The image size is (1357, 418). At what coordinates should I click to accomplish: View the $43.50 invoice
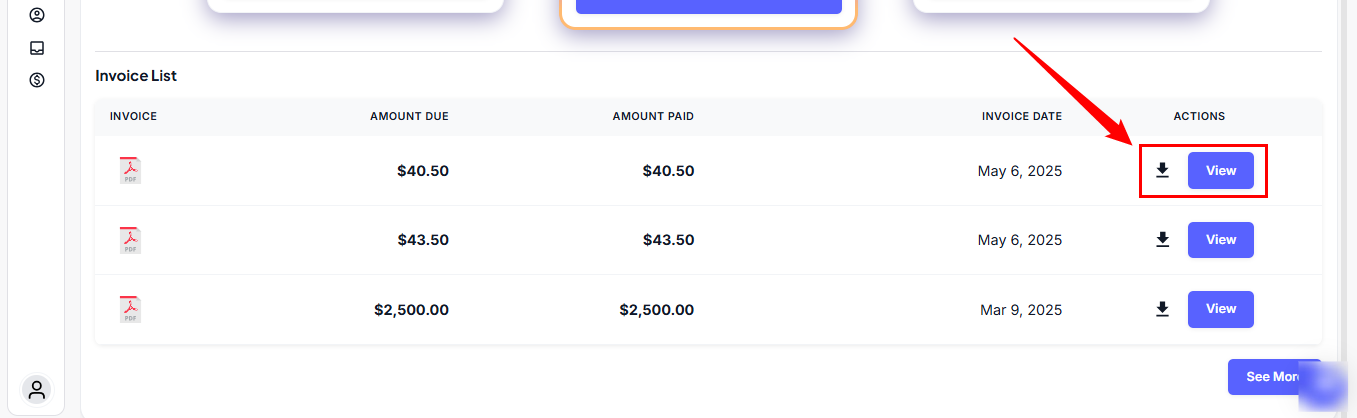point(1220,240)
